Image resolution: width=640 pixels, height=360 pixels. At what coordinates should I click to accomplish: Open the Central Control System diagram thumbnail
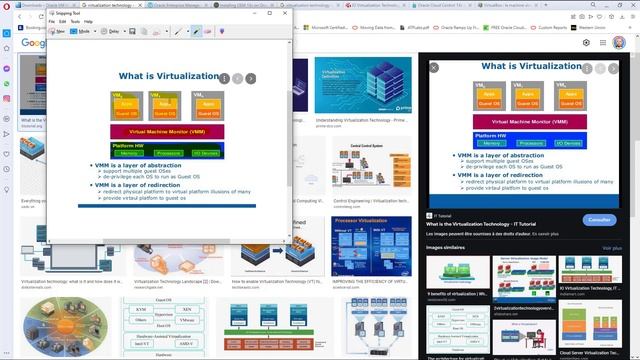pyautogui.click(x=371, y=166)
